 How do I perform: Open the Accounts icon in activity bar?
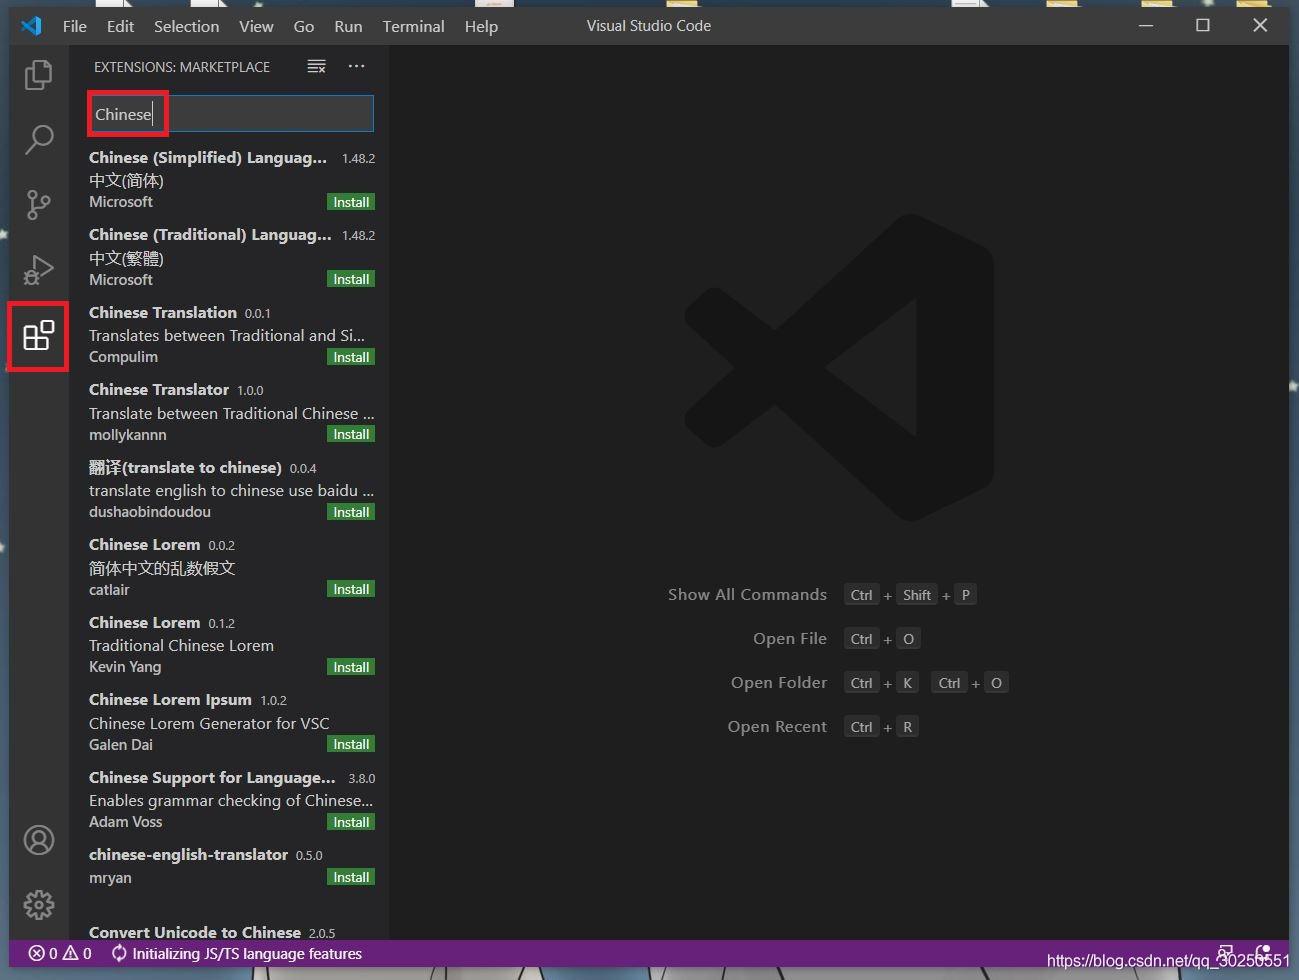39,840
